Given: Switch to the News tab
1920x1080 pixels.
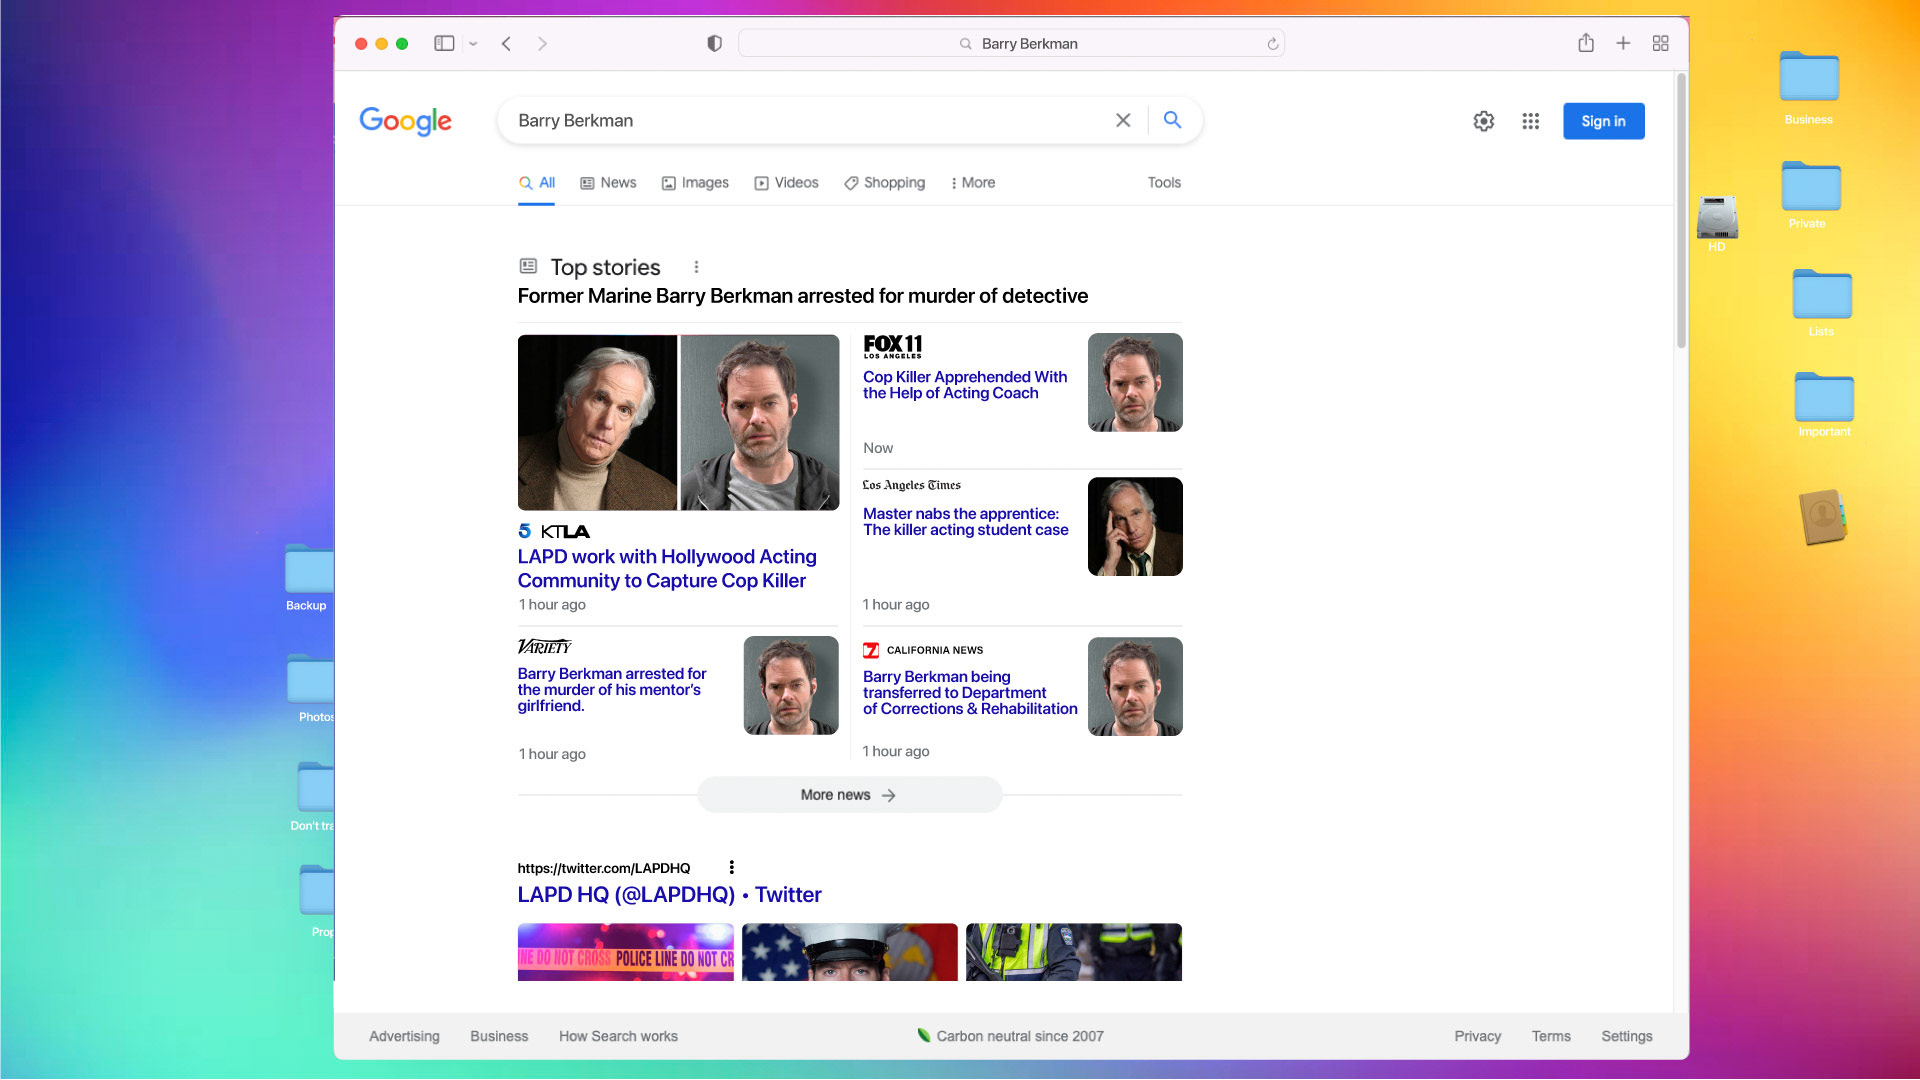Looking at the screenshot, I should coord(608,183).
